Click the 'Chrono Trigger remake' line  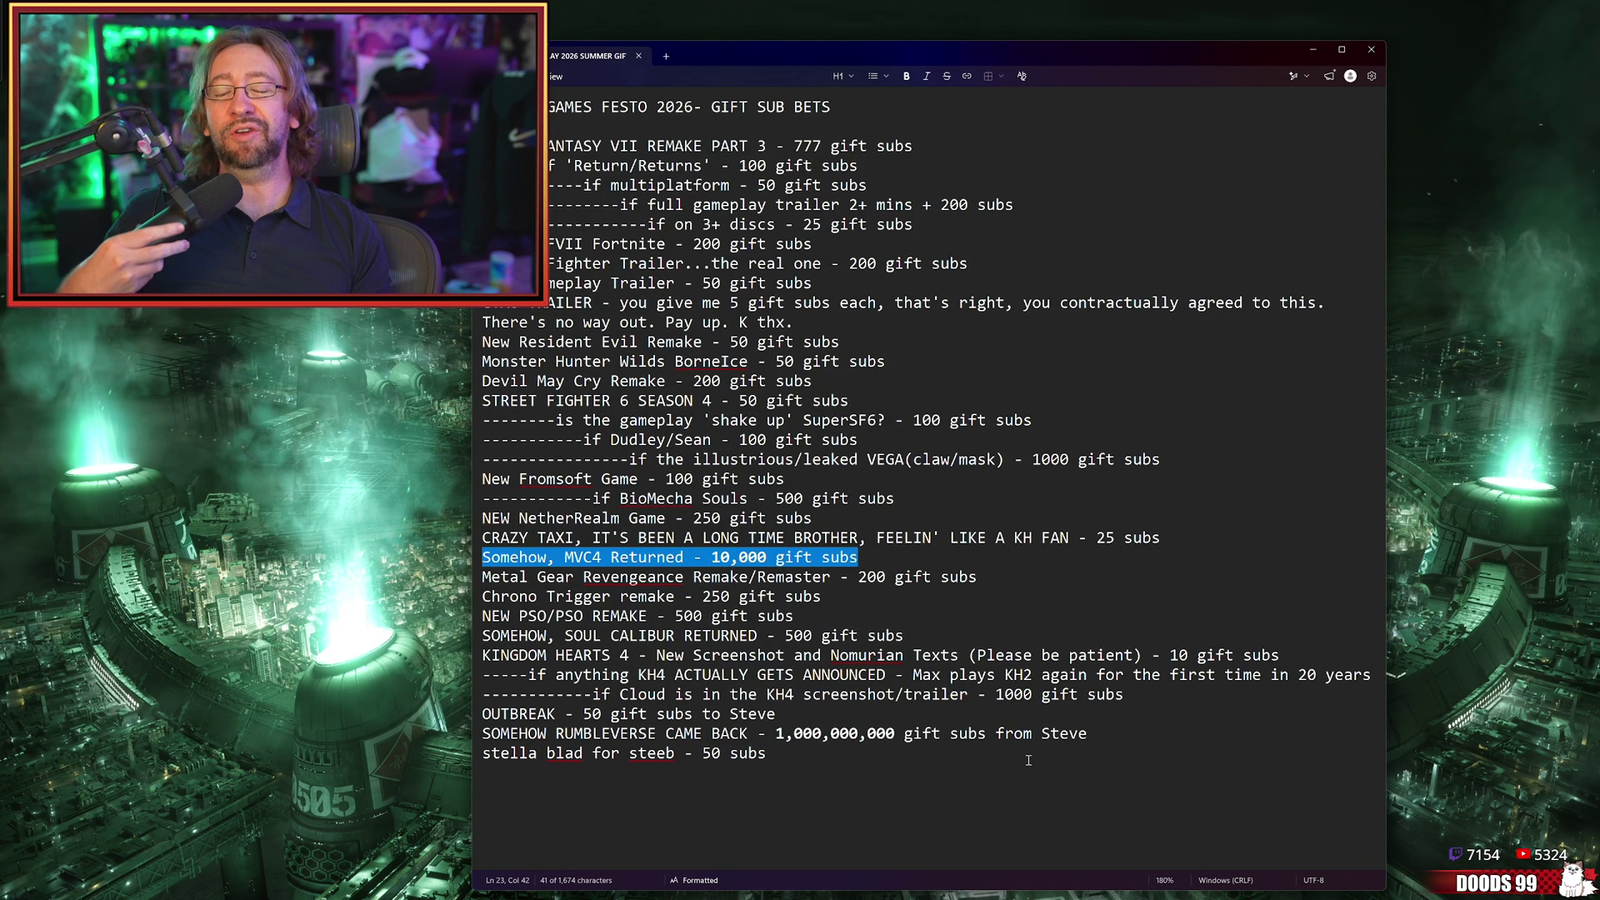pos(651,597)
